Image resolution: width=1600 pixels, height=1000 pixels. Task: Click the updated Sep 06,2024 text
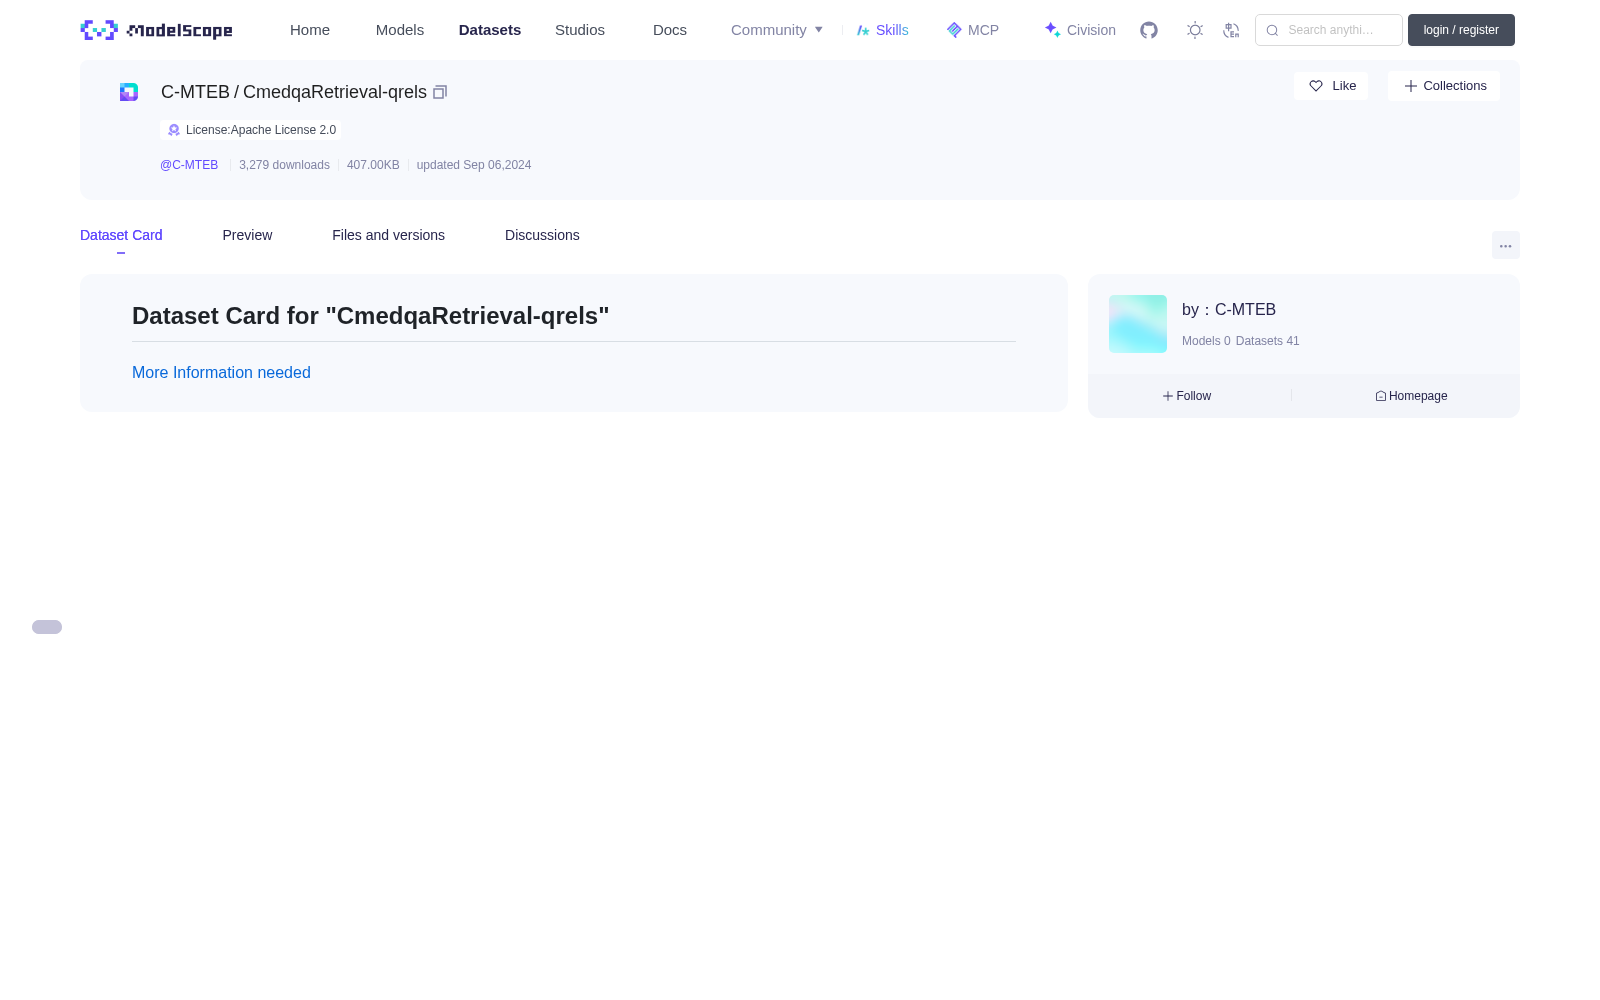point(474,165)
